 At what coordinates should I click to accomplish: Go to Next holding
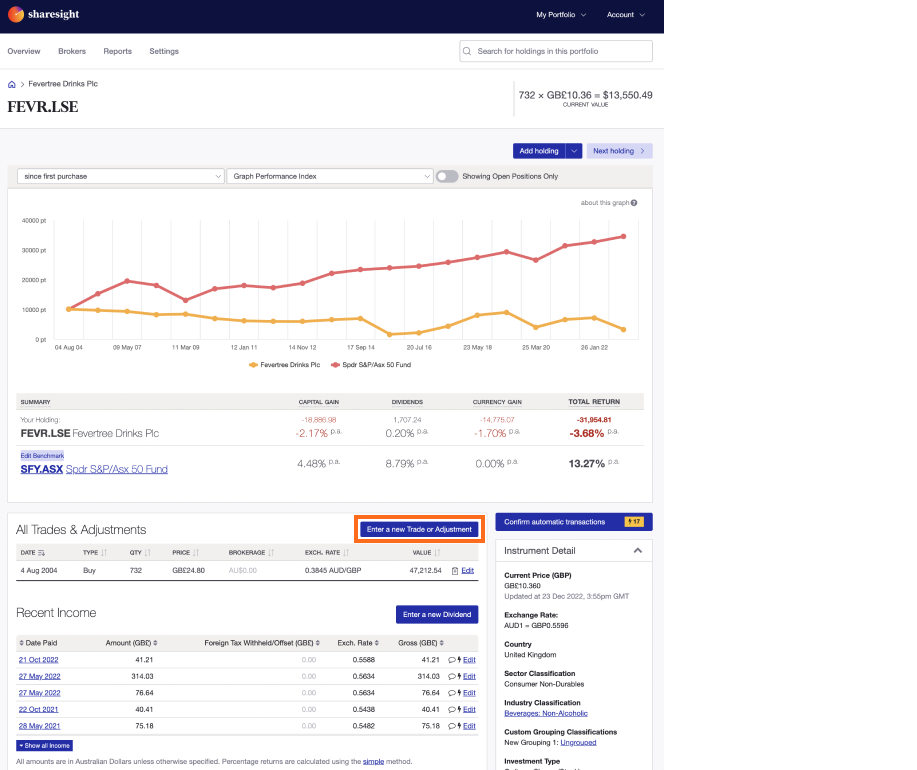(619, 151)
